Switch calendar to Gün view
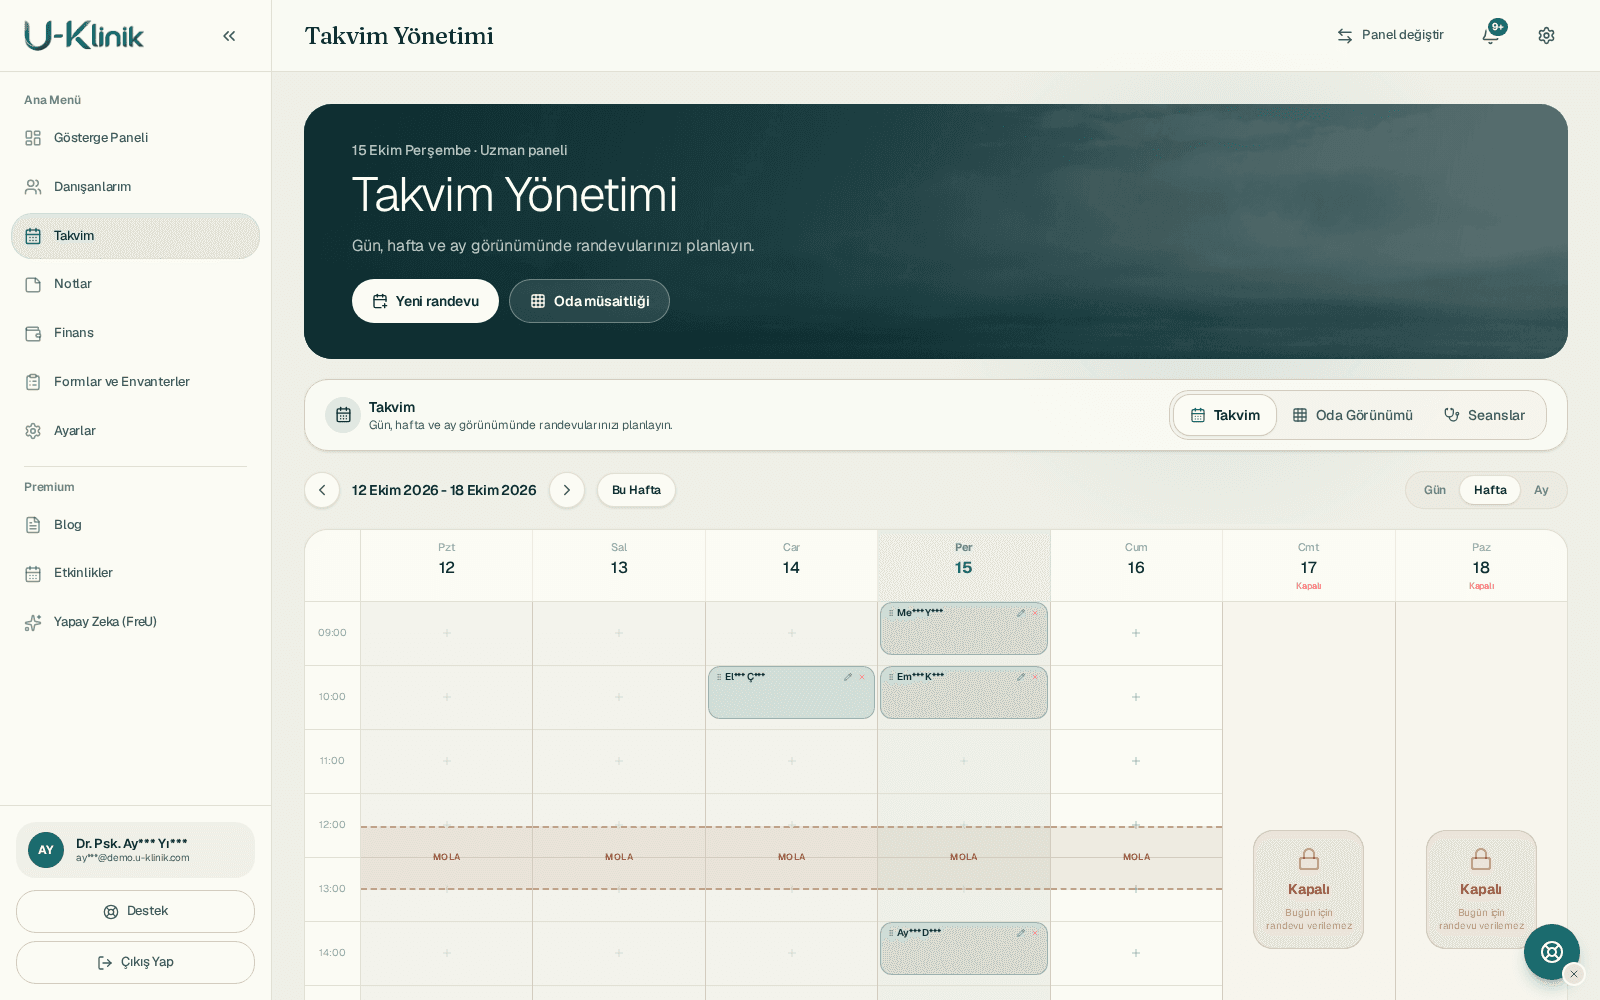The image size is (1600, 1000). 1435,490
